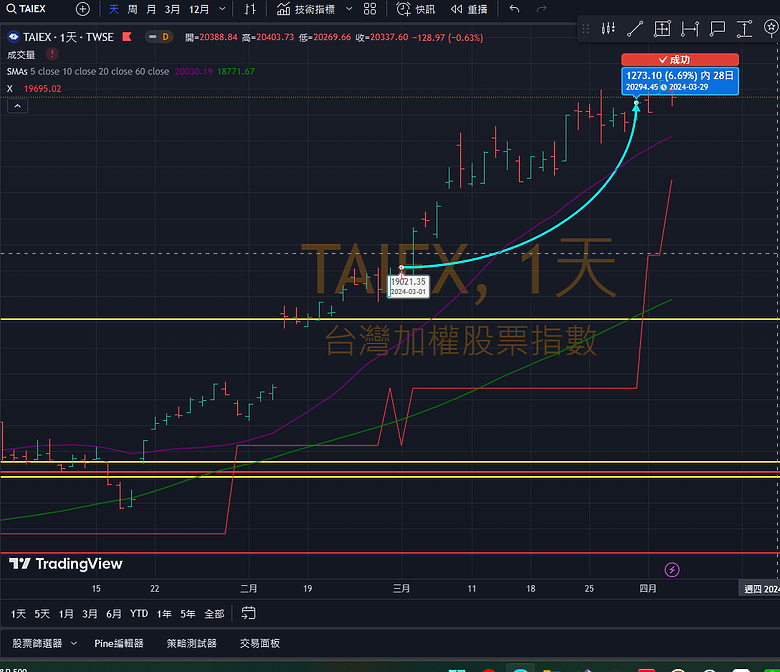Click the 19021.35 price label on chart

tap(408, 286)
